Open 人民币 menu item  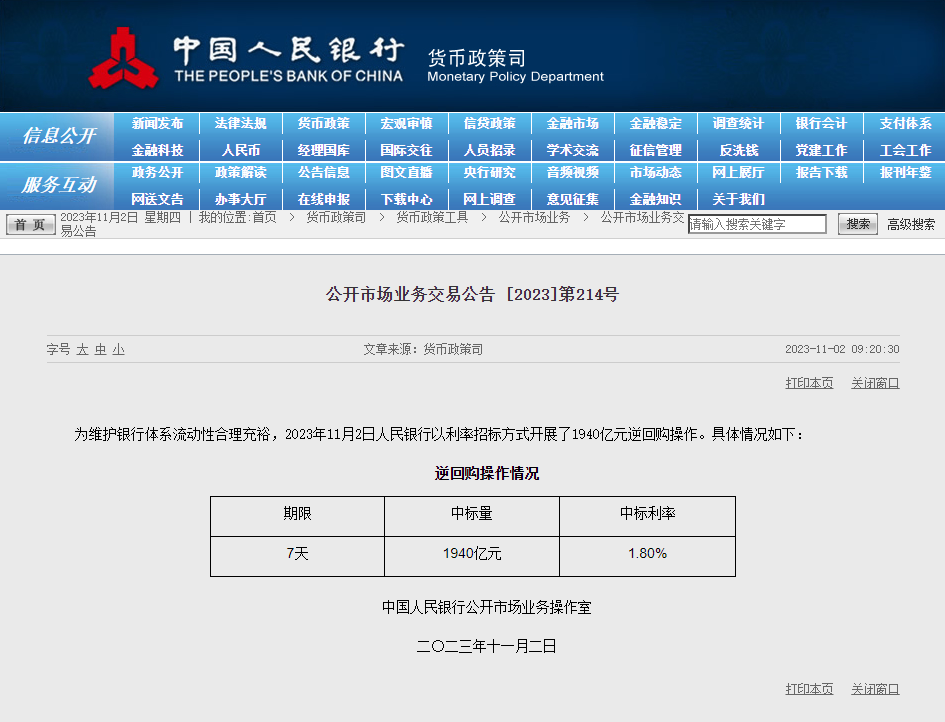click(x=240, y=150)
